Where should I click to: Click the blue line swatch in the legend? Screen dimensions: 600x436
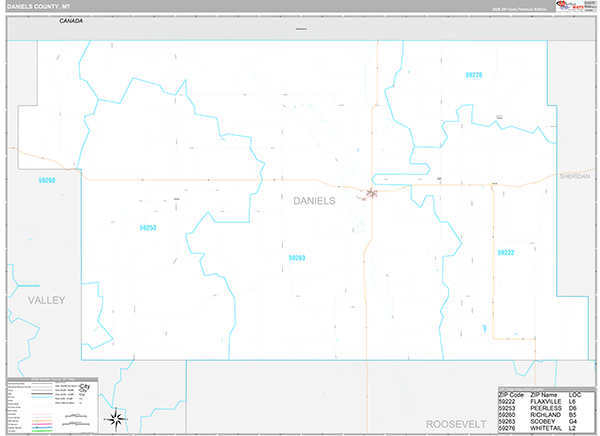tap(42, 428)
